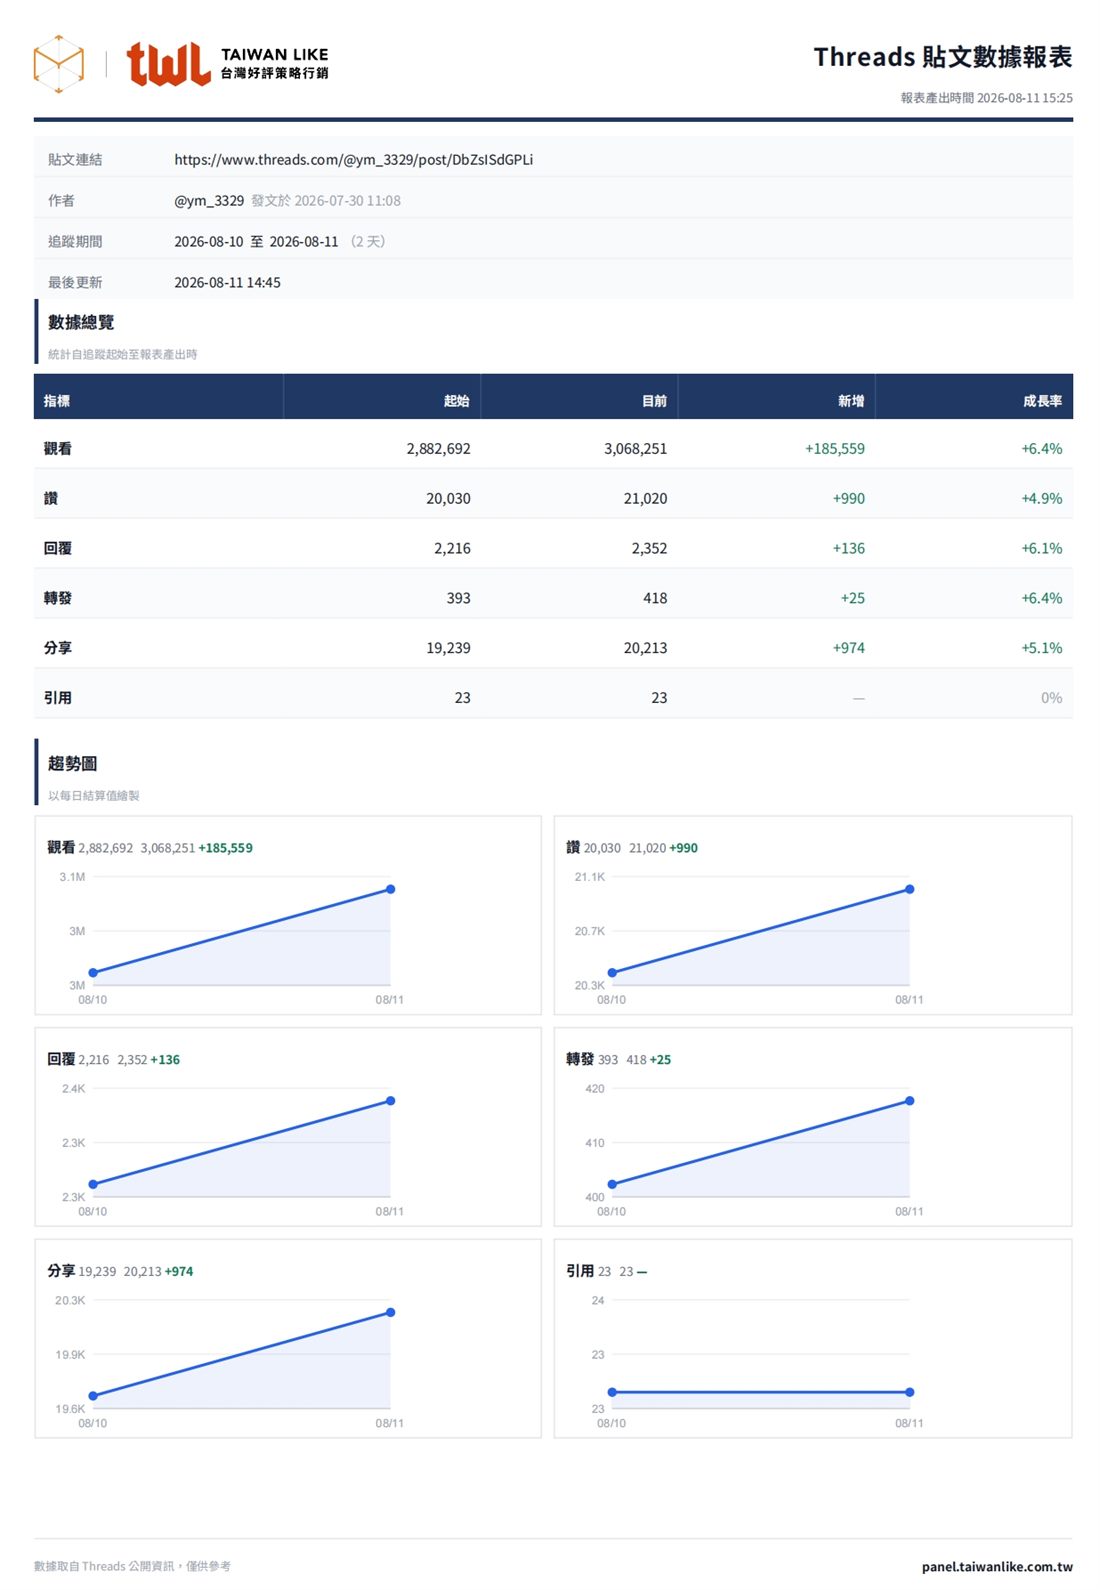This screenshot has height=1590, width=1100.
Task: Click the 觀看 row label in table
Action: pyautogui.click(x=58, y=448)
